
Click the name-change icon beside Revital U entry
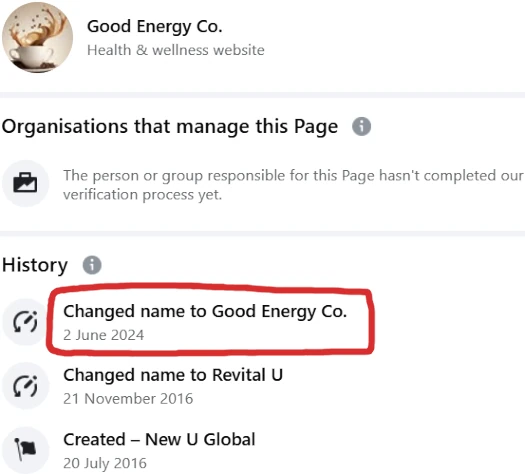[x=25, y=386]
